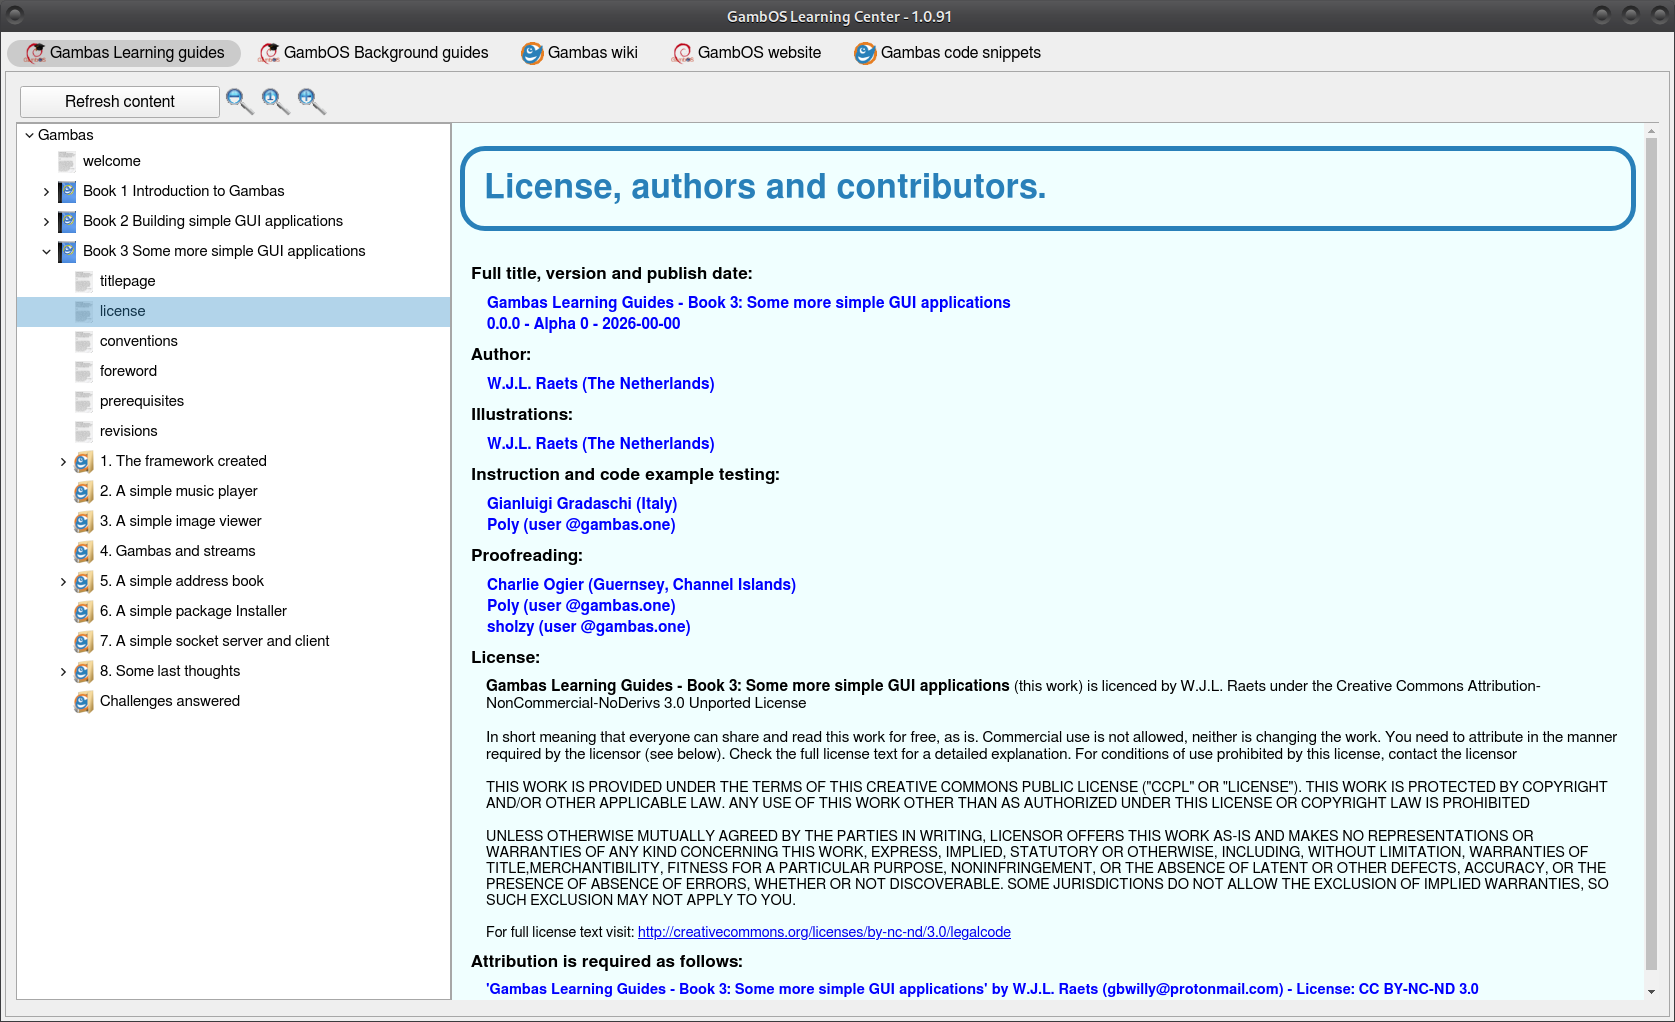Click the Book 1 Introduction book icon
Image resolution: width=1675 pixels, height=1022 pixels.
tap(67, 191)
